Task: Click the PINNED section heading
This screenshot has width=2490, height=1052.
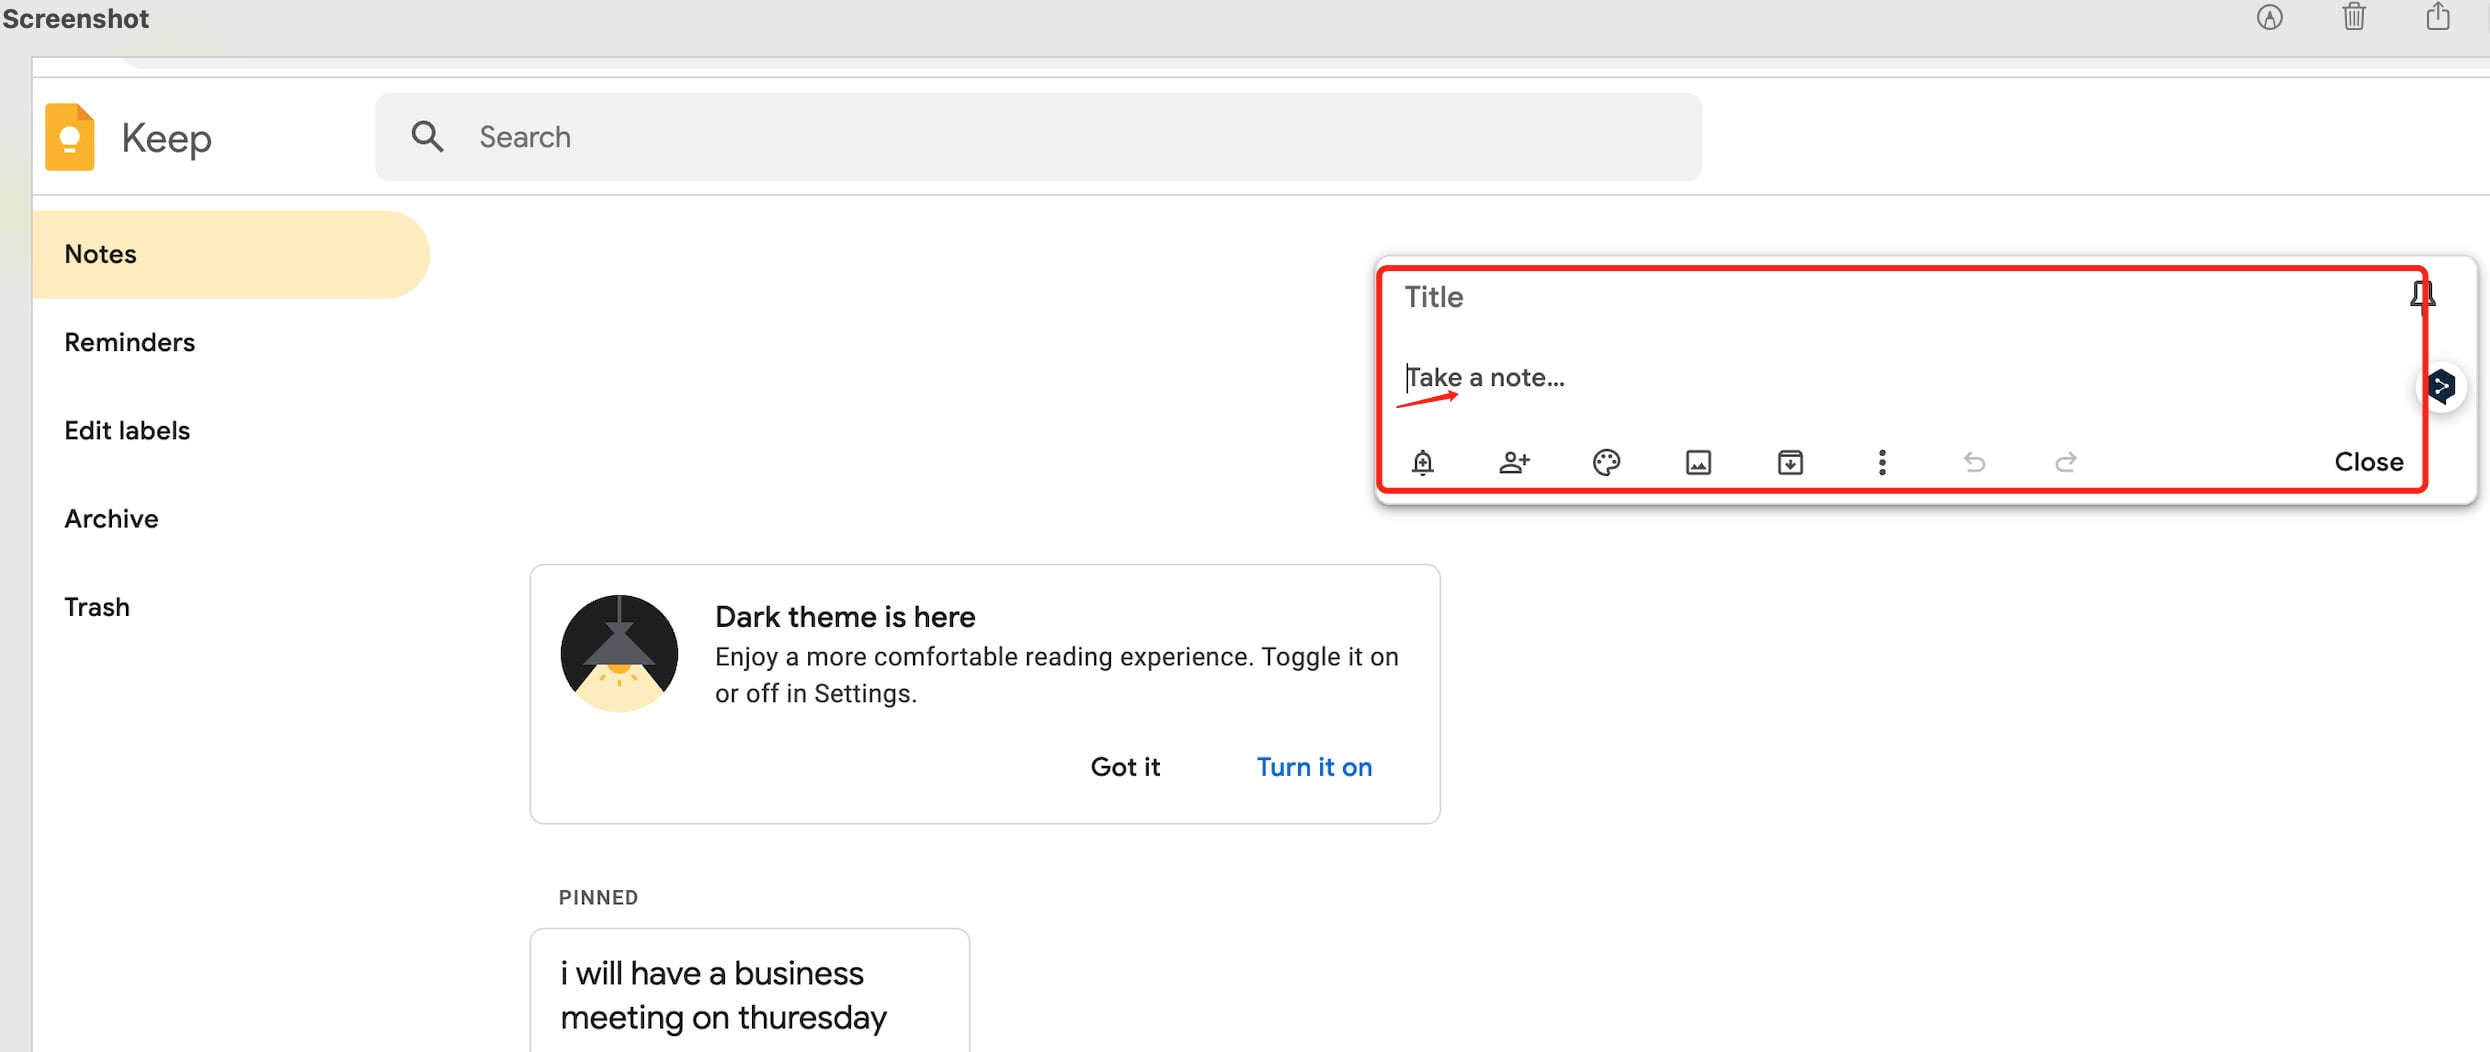Action: pyautogui.click(x=598, y=897)
